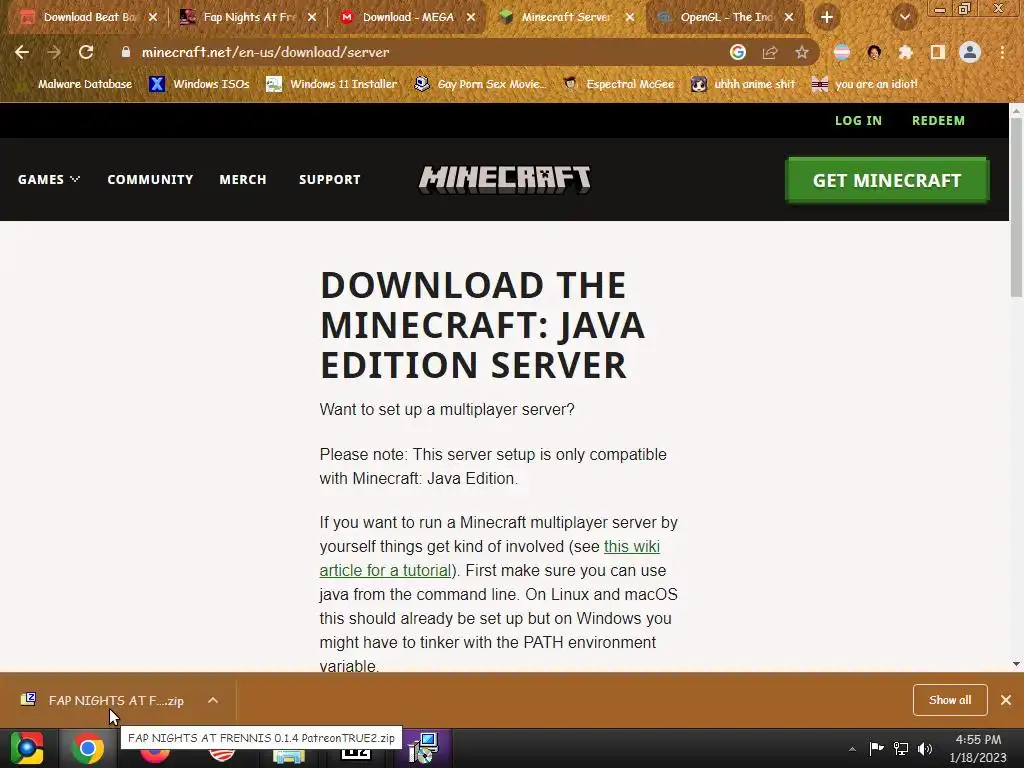Share this page using the share icon
This screenshot has height=768, width=1024.
pyautogui.click(x=770, y=52)
